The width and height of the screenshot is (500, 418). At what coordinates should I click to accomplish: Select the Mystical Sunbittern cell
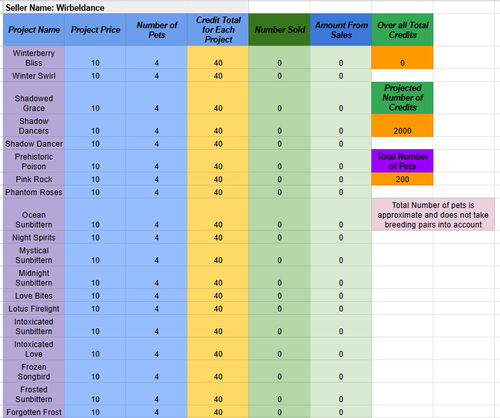tap(34, 255)
